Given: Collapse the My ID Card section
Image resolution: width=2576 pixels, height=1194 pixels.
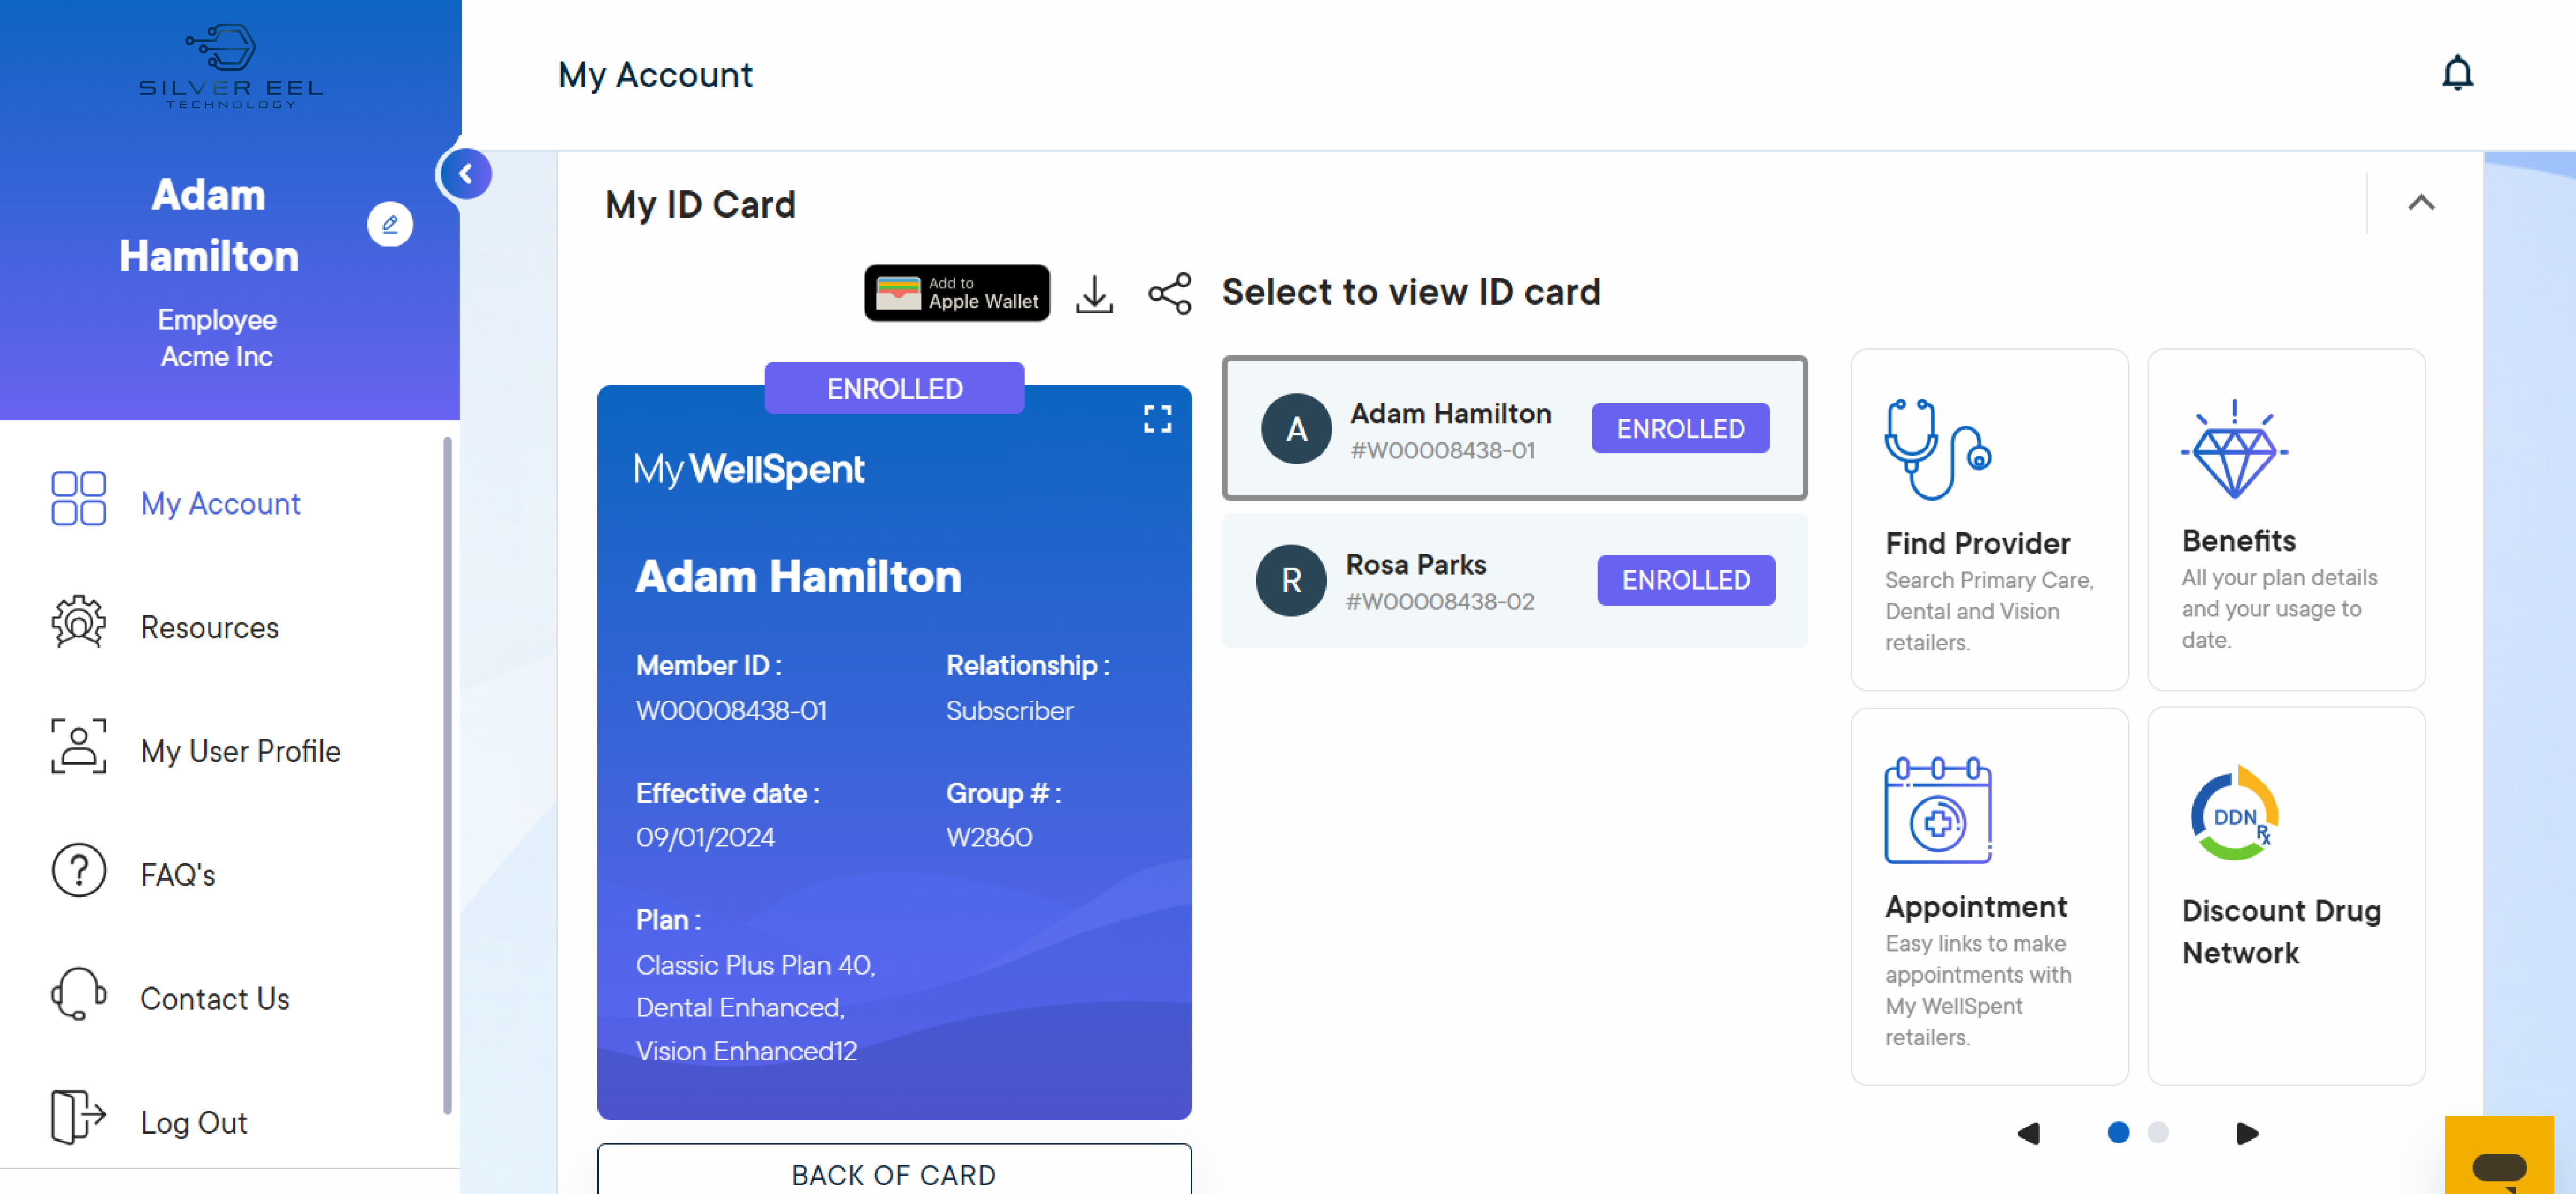Looking at the screenshot, I should point(2421,203).
